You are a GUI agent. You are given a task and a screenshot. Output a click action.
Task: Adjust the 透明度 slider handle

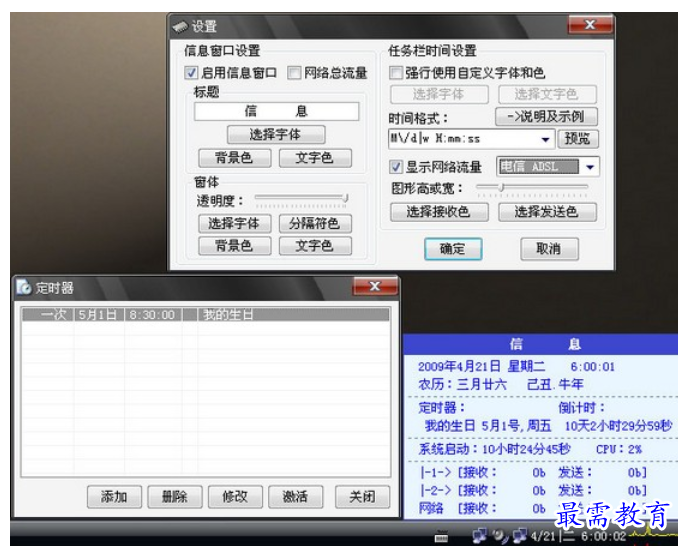click(345, 198)
